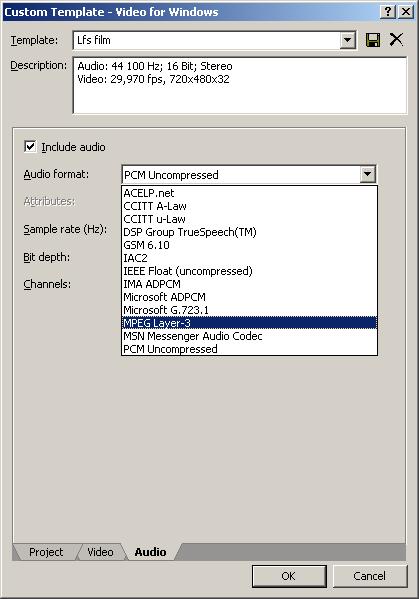Image resolution: width=419 pixels, height=599 pixels.
Task: Close the Custom Template dialog window
Action: (x=406, y=11)
